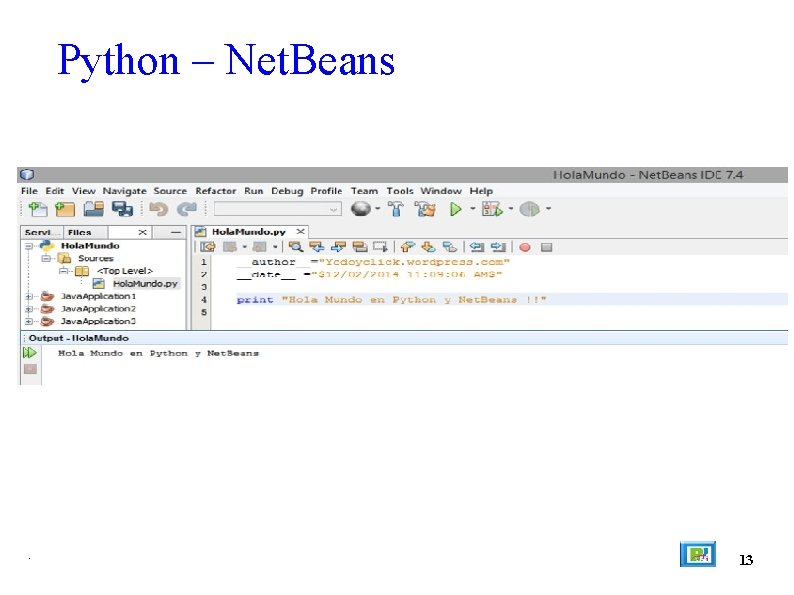Image resolution: width=794 pixels, height=595 pixels.
Task: Open the Window menu
Action: [441, 191]
